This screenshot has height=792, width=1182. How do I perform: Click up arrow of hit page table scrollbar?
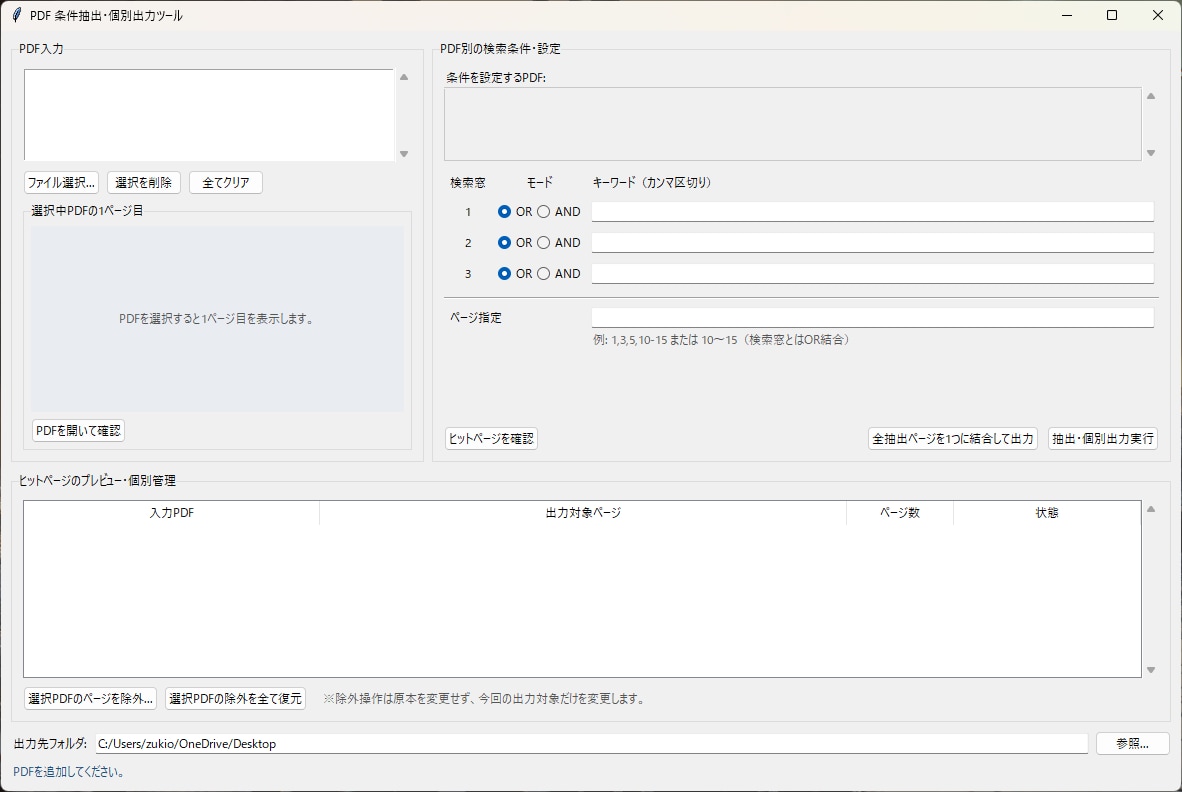tap(1151, 509)
